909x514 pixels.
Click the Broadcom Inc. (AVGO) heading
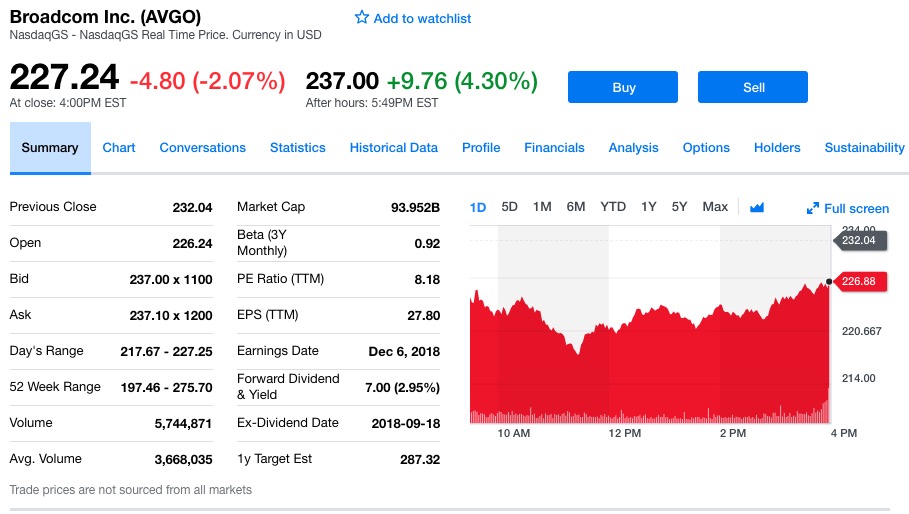(106, 16)
